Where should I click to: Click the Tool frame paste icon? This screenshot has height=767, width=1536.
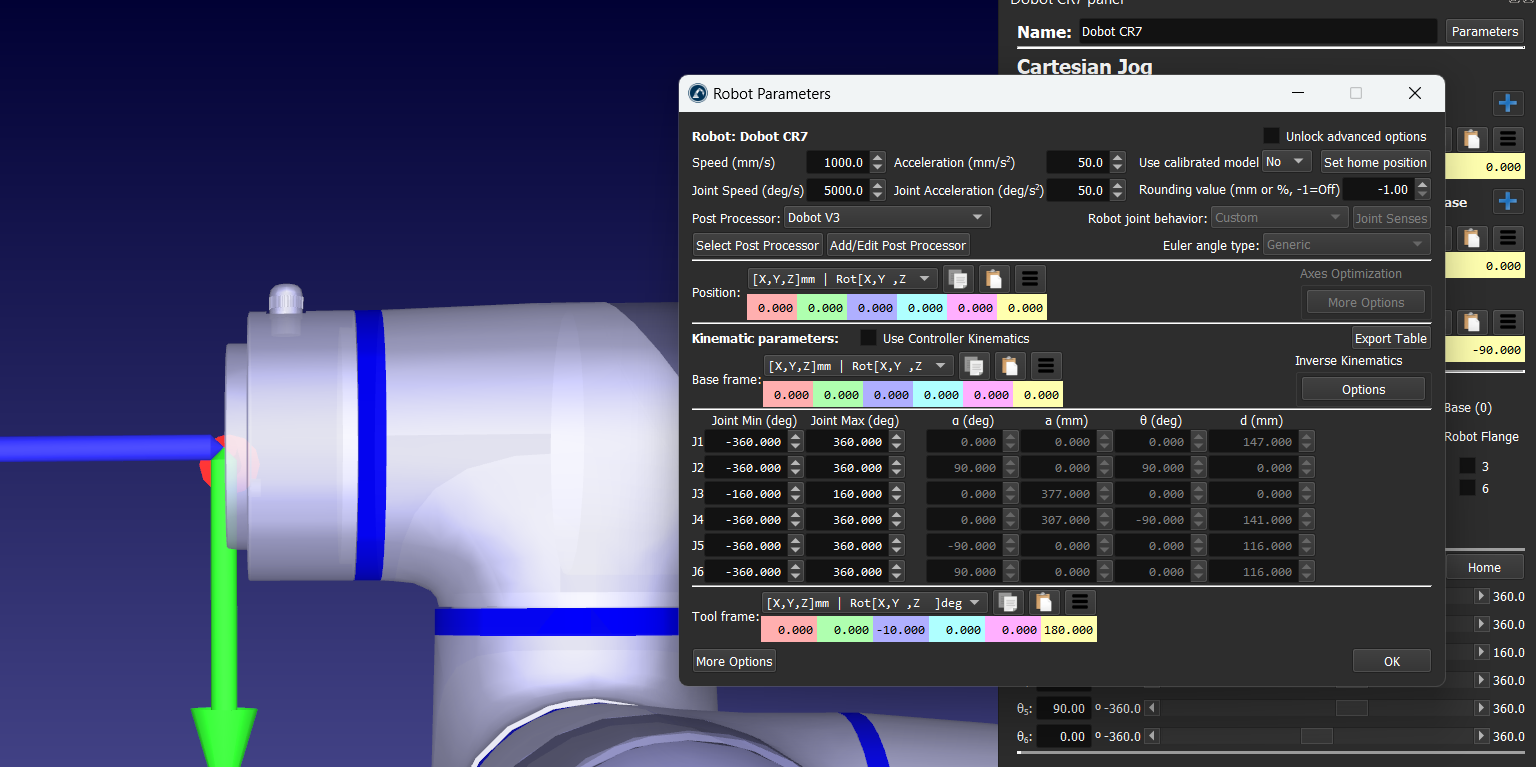click(1043, 602)
